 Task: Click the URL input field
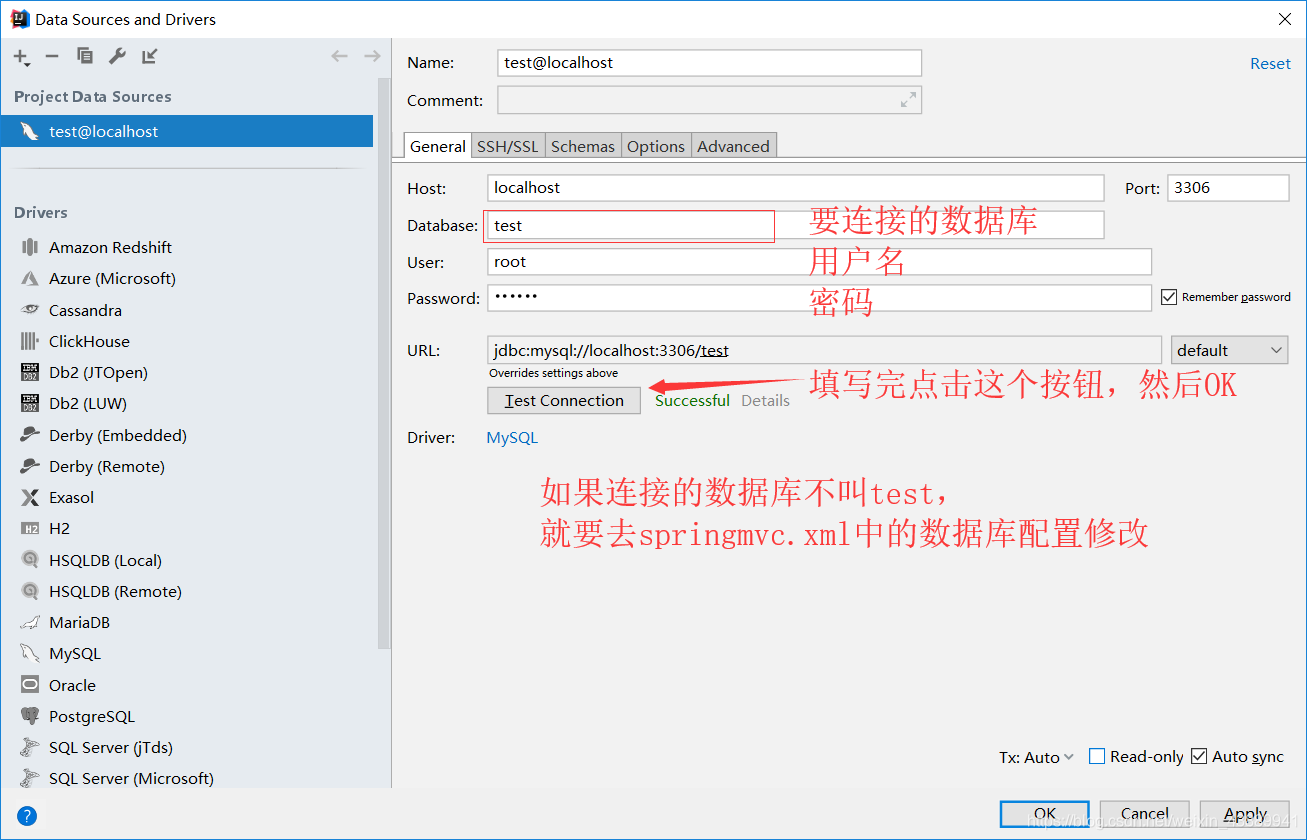click(x=825, y=350)
